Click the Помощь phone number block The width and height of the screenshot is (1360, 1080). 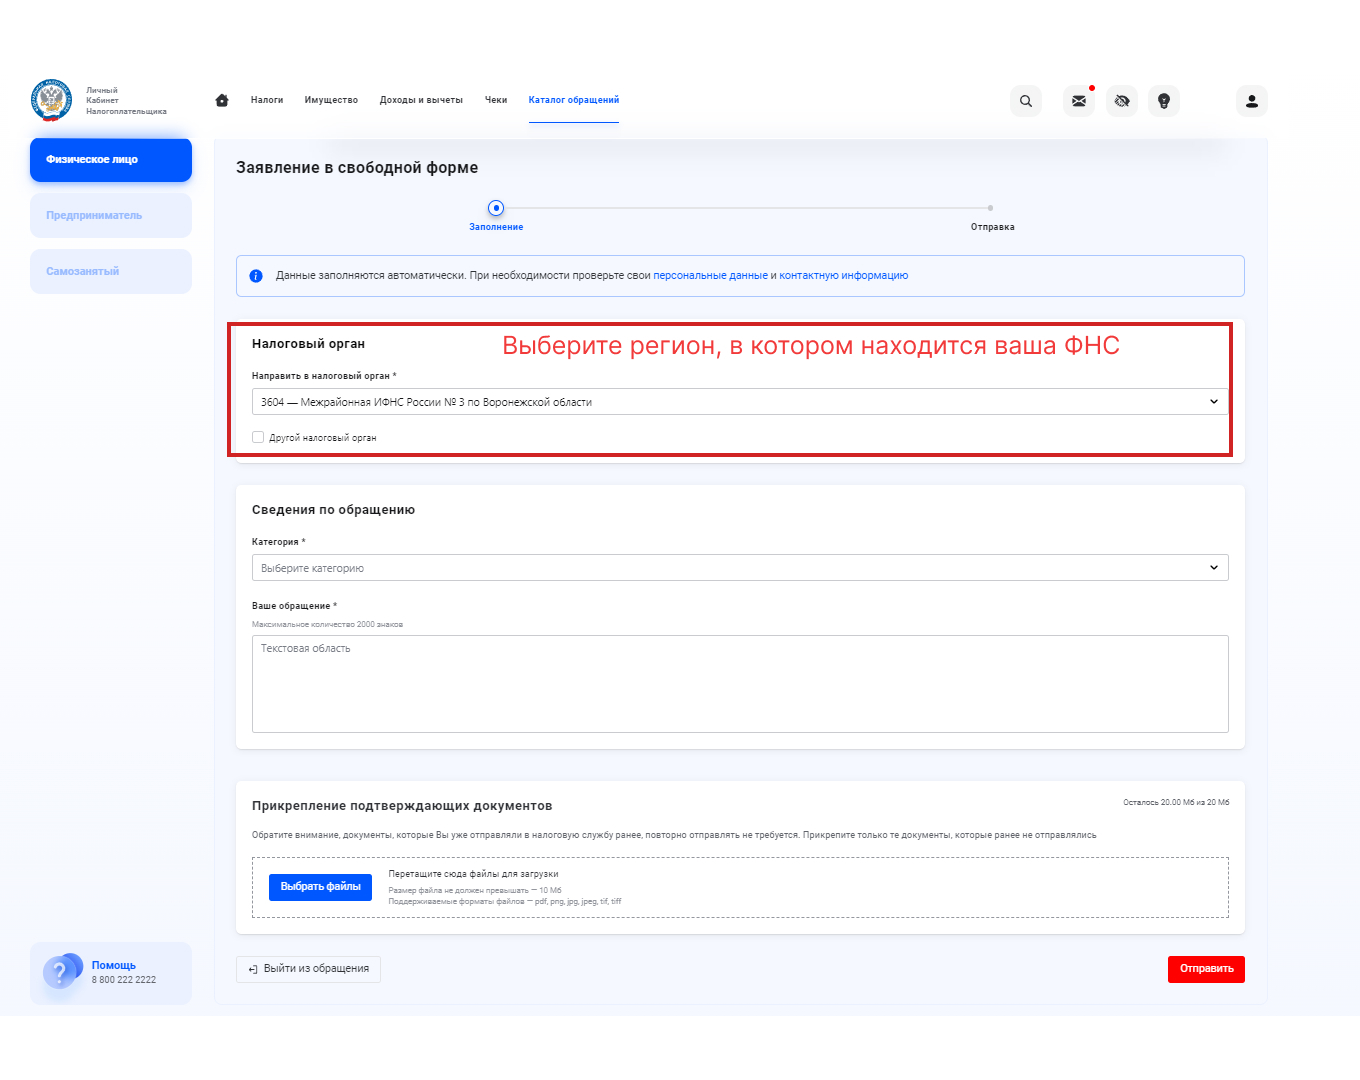coord(111,972)
